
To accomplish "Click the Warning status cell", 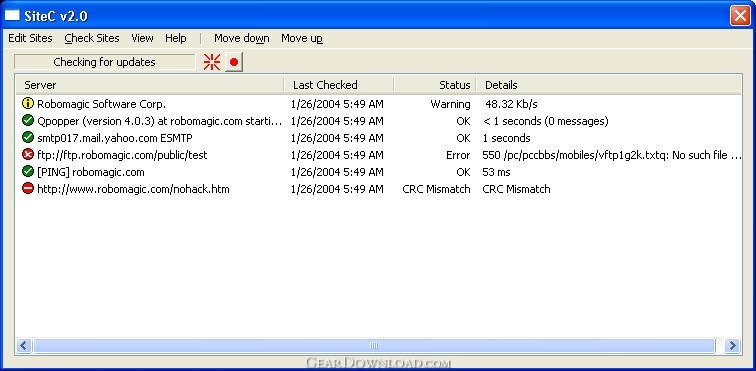I will 450,104.
